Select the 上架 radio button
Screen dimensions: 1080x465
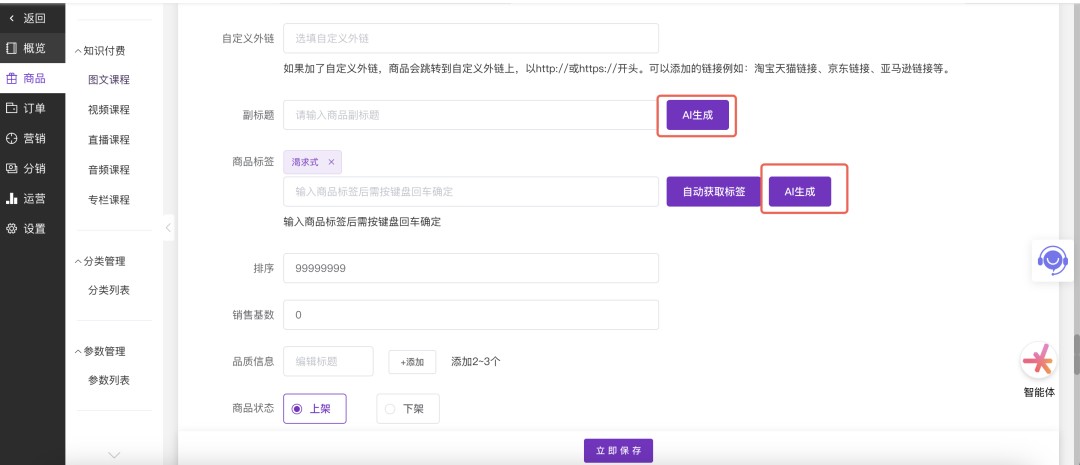(296, 408)
